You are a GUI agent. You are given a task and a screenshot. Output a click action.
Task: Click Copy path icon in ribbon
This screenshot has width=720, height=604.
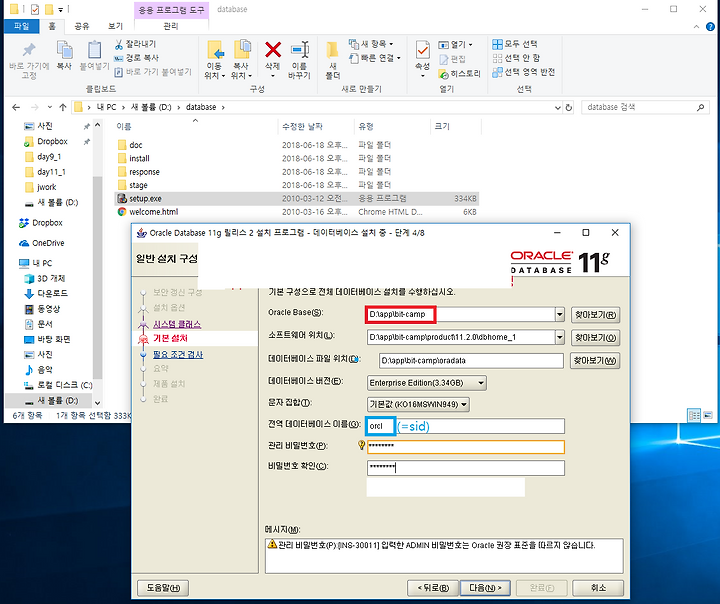[119, 58]
